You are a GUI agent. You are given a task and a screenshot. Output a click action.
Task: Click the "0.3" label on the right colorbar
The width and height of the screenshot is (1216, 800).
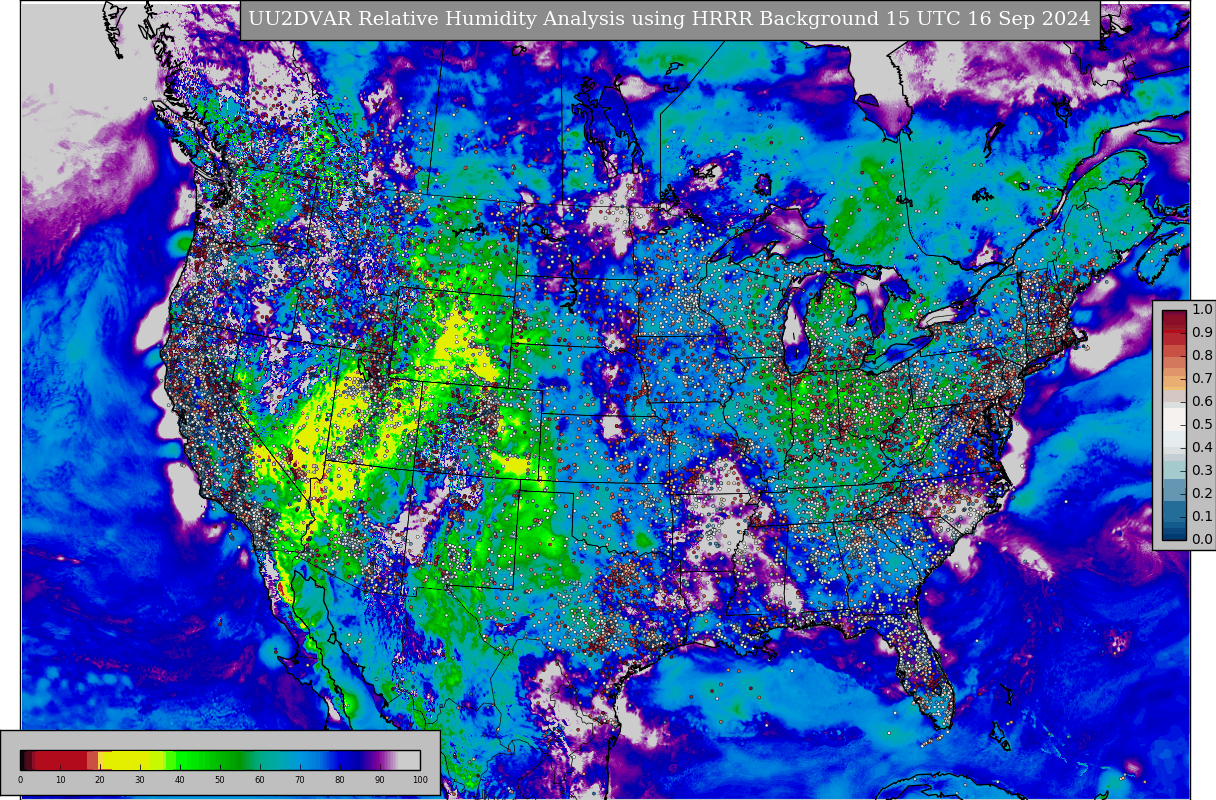[x=1202, y=470]
